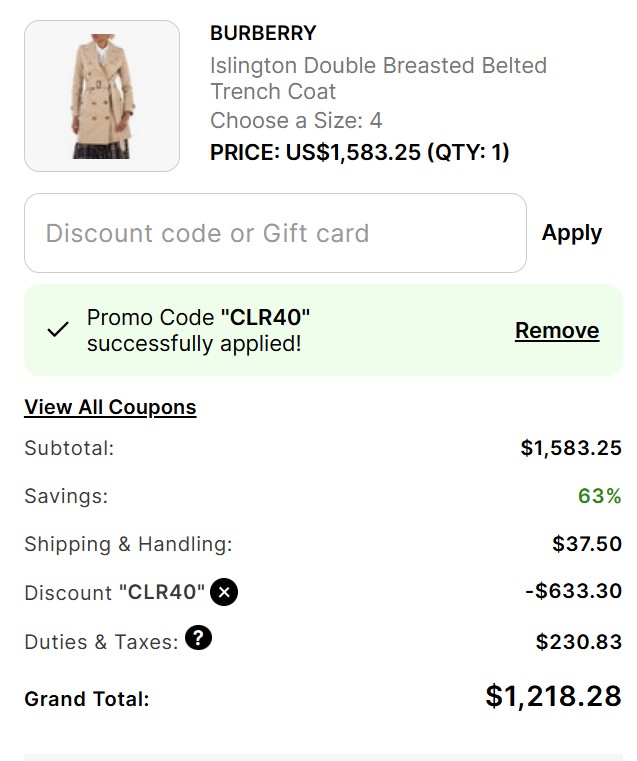Click the BURBERRY brand name
This screenshot has width=637, height=761.
(x=263, y=33)
